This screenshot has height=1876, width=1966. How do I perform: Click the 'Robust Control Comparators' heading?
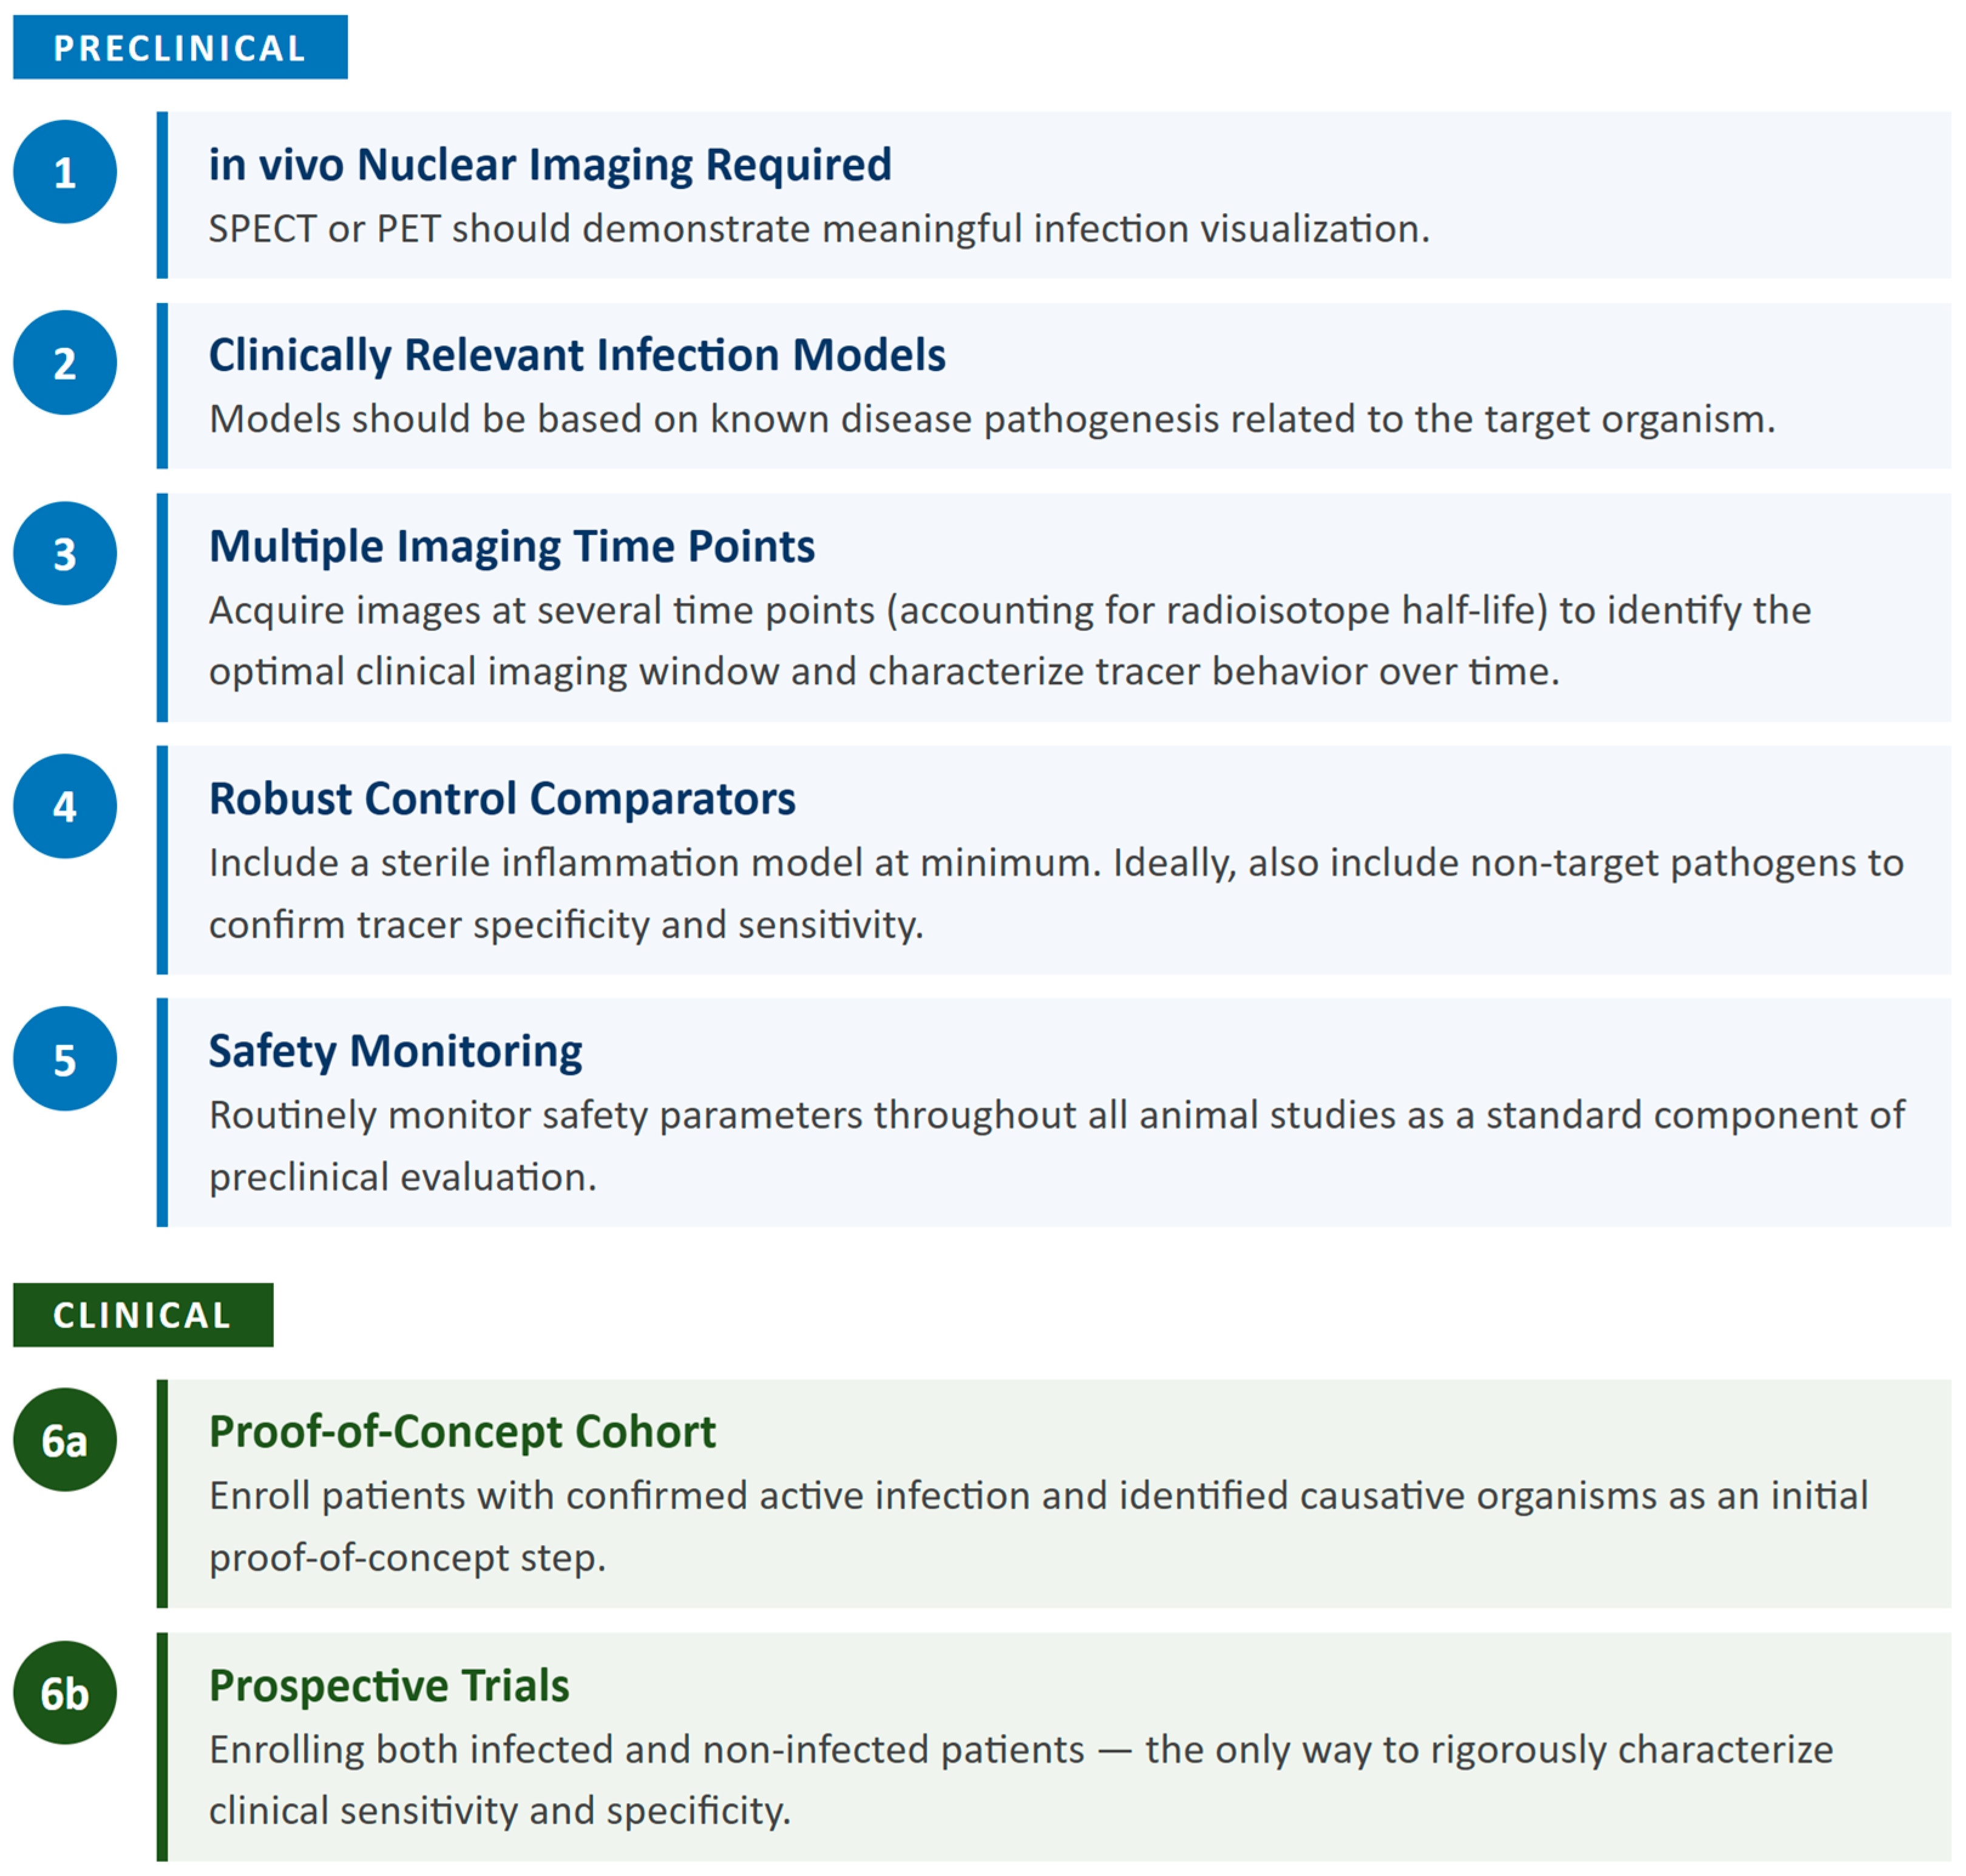tap(502, 799)
